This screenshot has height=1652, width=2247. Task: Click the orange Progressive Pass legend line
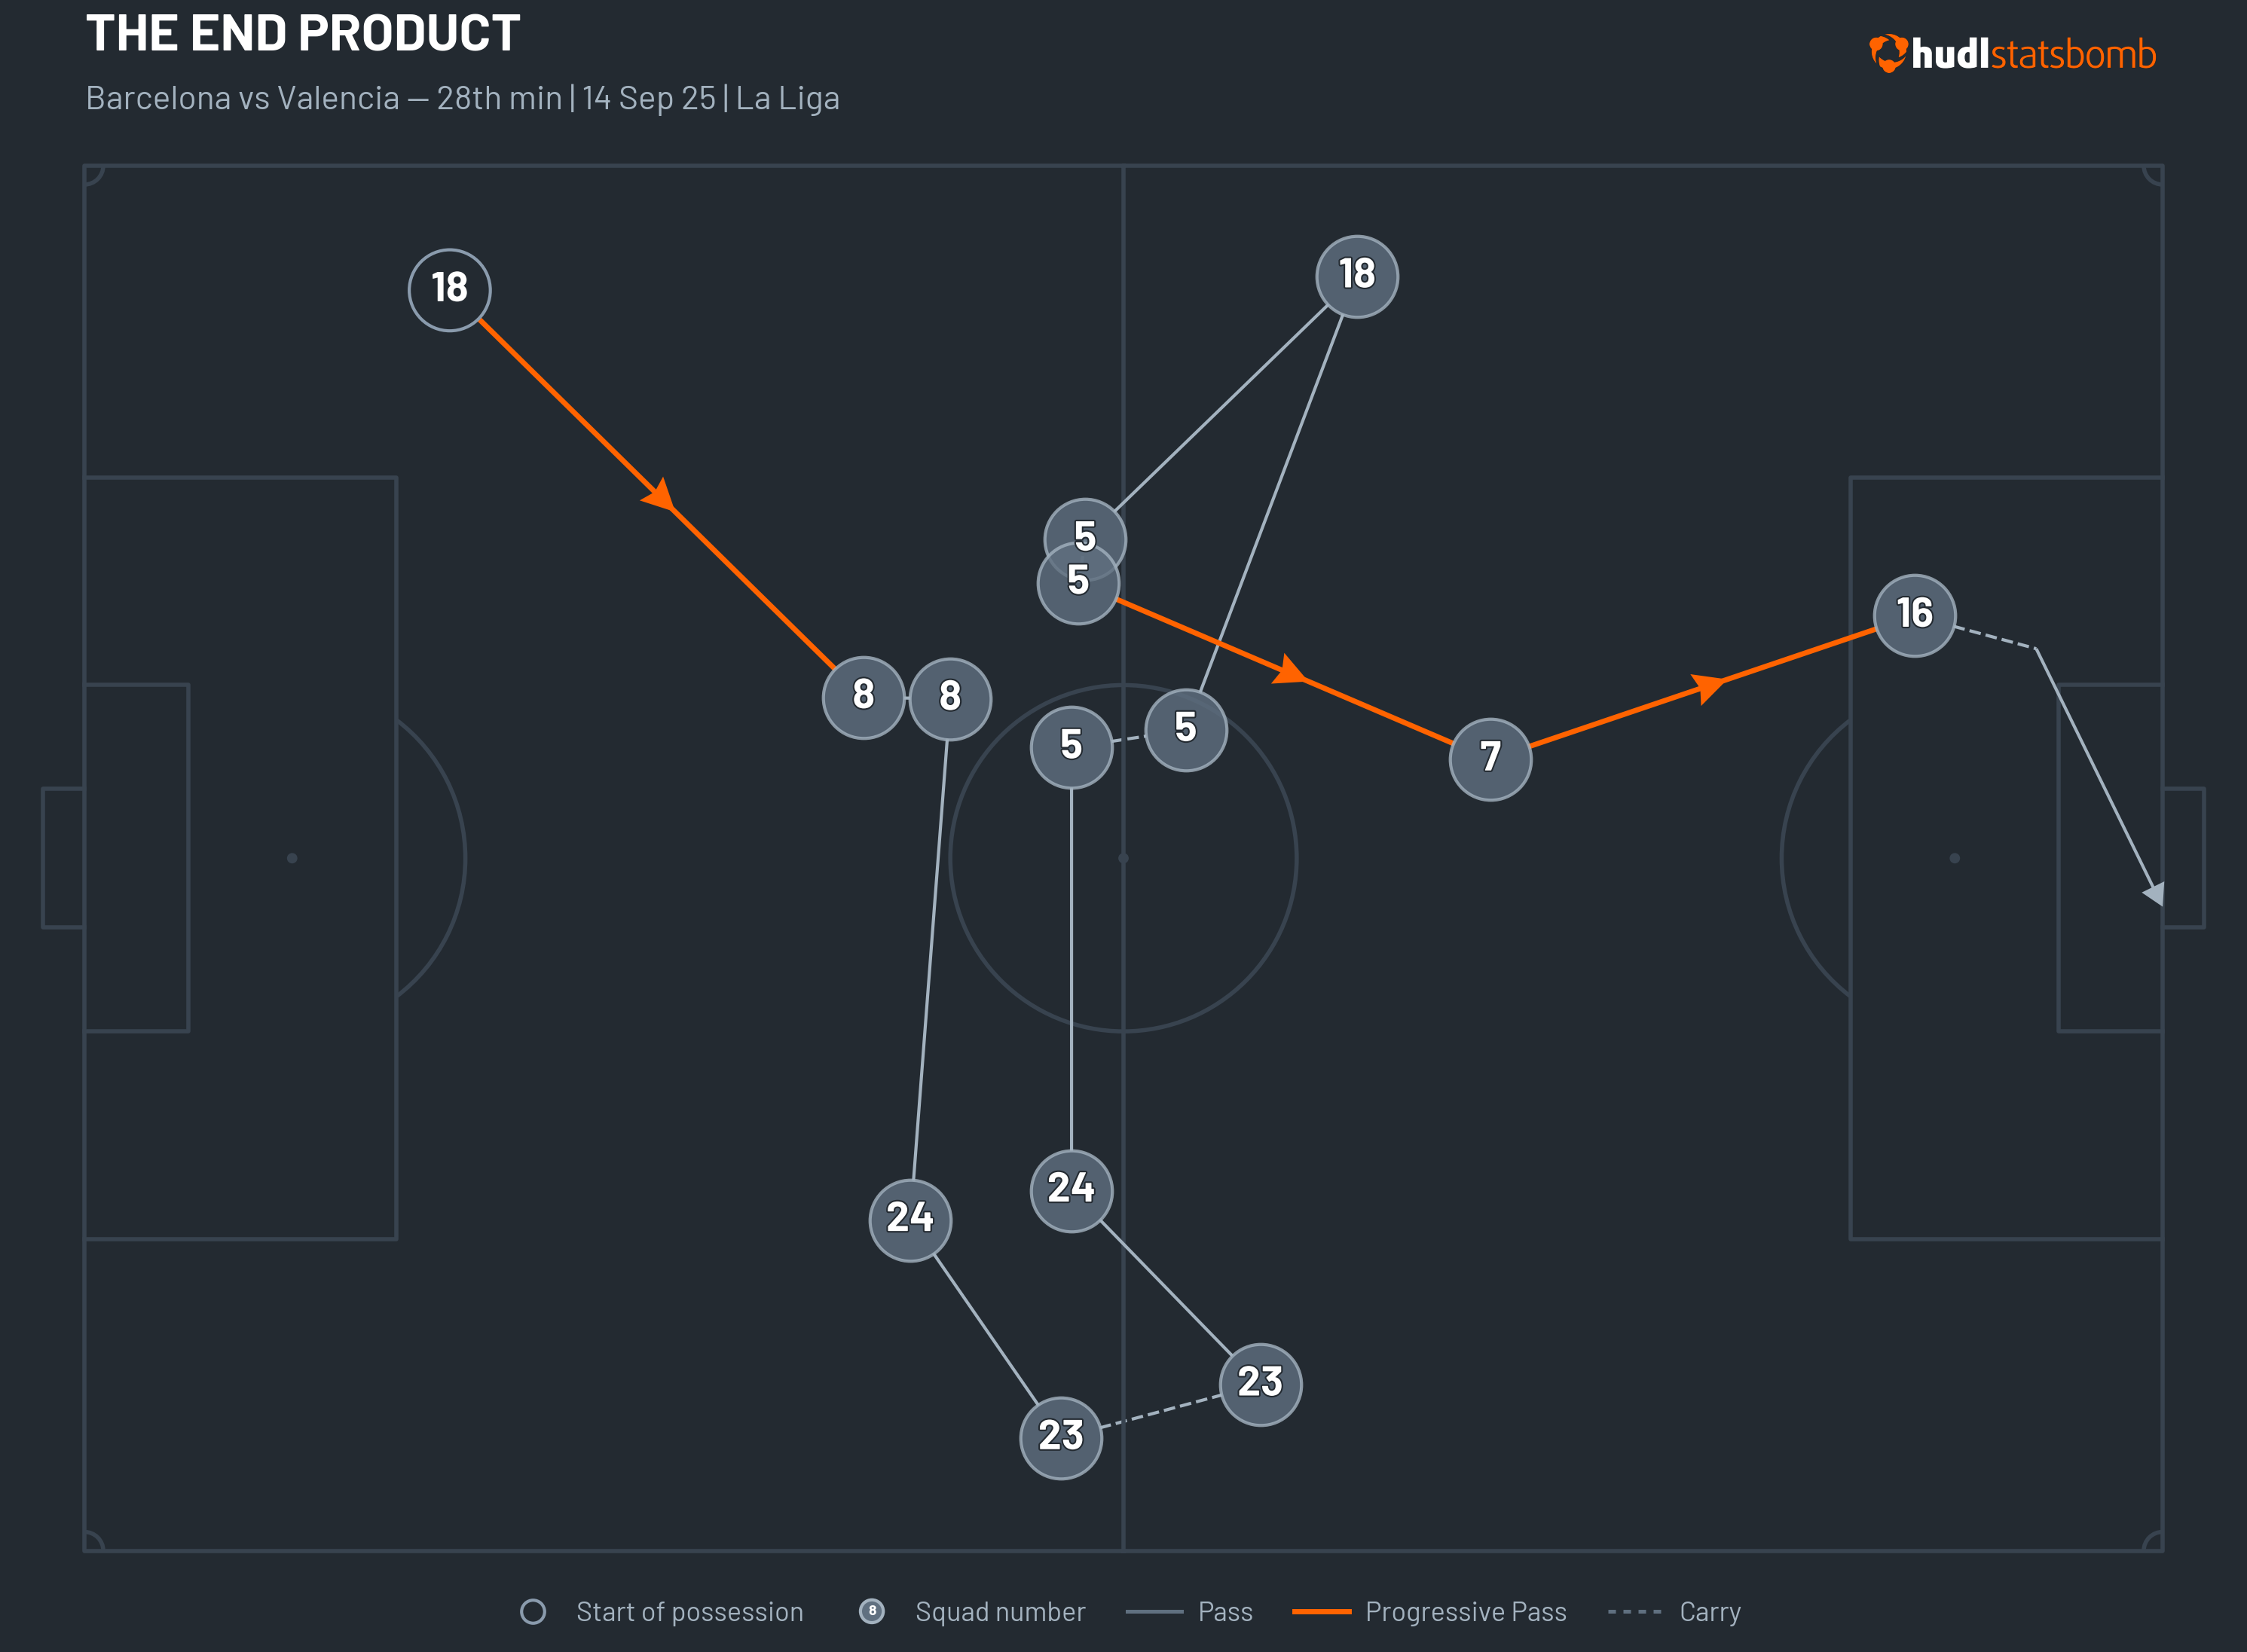pos(1321,1611)
